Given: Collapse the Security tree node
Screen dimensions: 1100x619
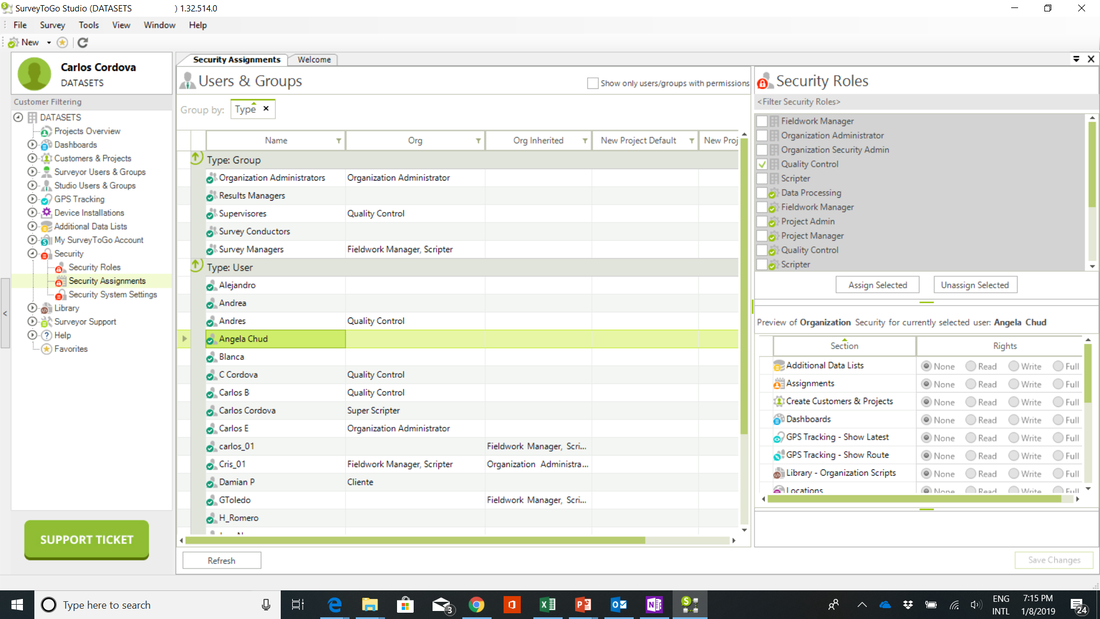Looking at the screenshot, I should tap(32, 253).
